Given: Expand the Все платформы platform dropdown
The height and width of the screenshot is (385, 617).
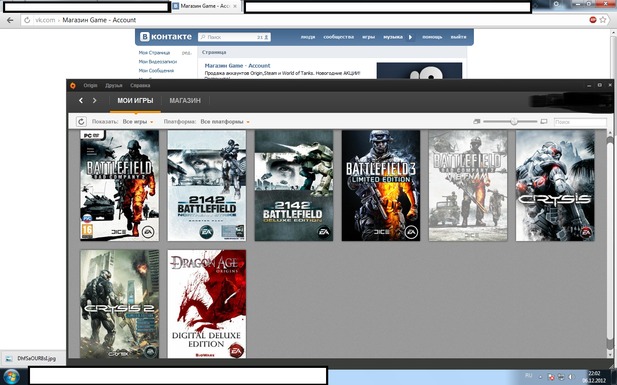Looking at the screenshot, I should click(x=225, y=122).
